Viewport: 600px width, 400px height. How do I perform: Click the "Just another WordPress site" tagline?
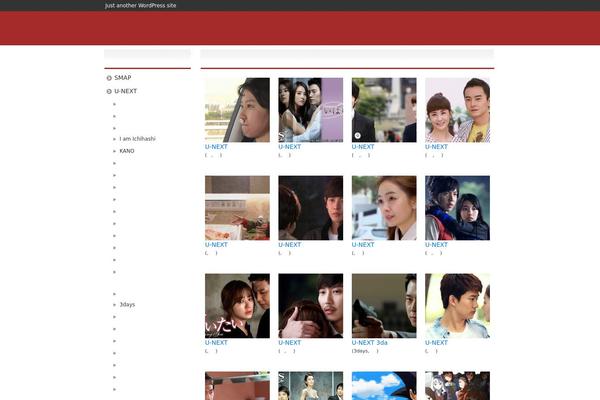140,5
